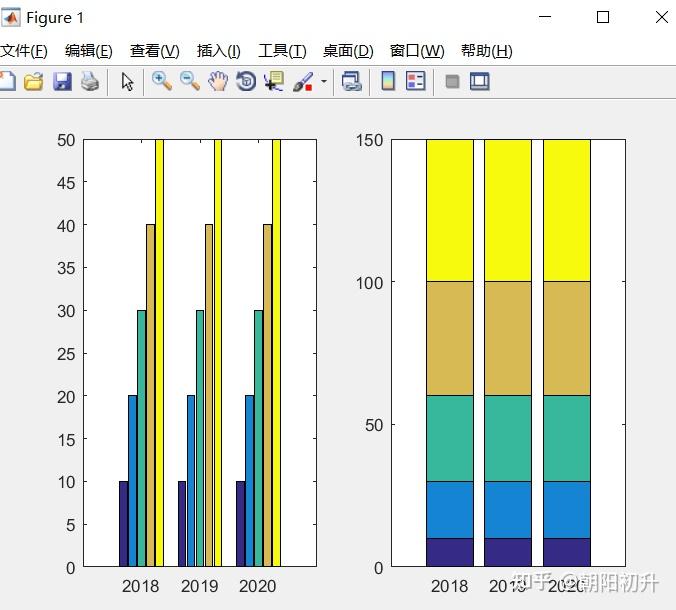The width and height of the screenshot is (676, 610).
Task: Click the 2019 x-axis label of left chart
Action: click(200, 586)
